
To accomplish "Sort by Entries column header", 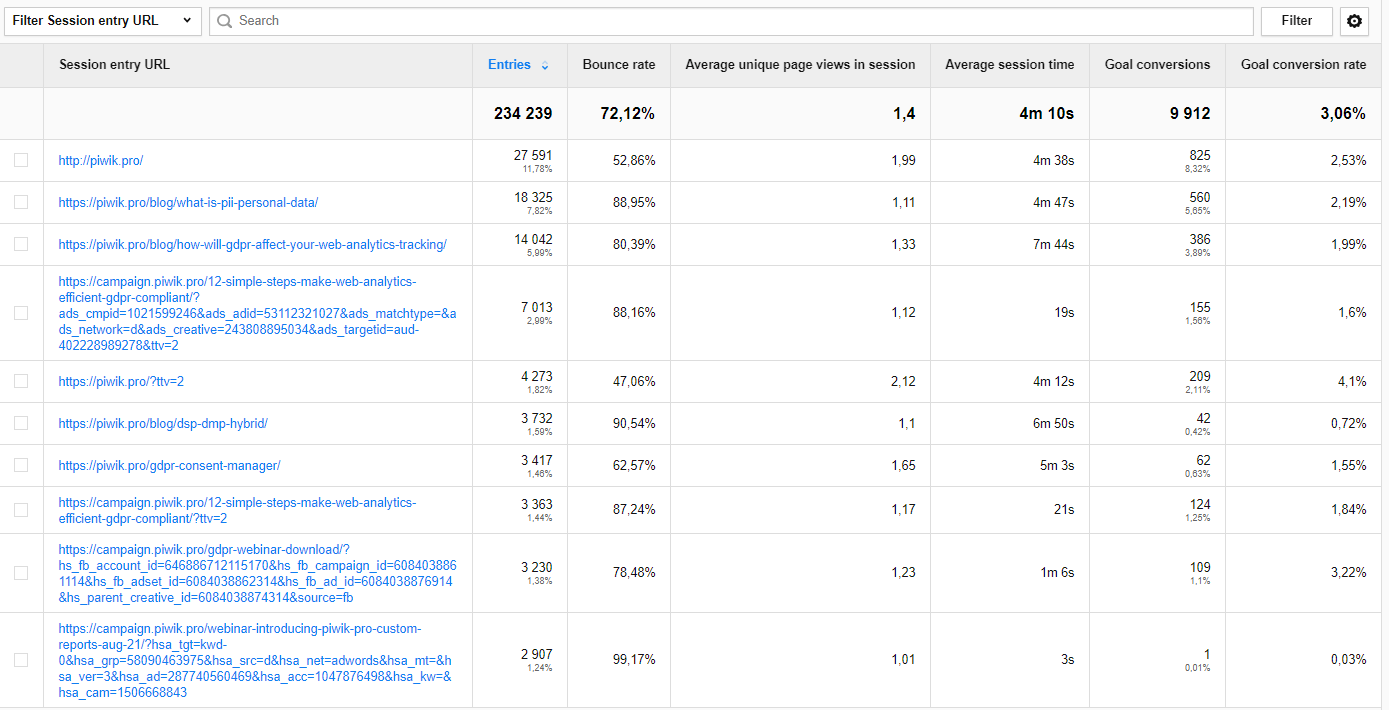I will pyautogui.click(x=509, y=65).
